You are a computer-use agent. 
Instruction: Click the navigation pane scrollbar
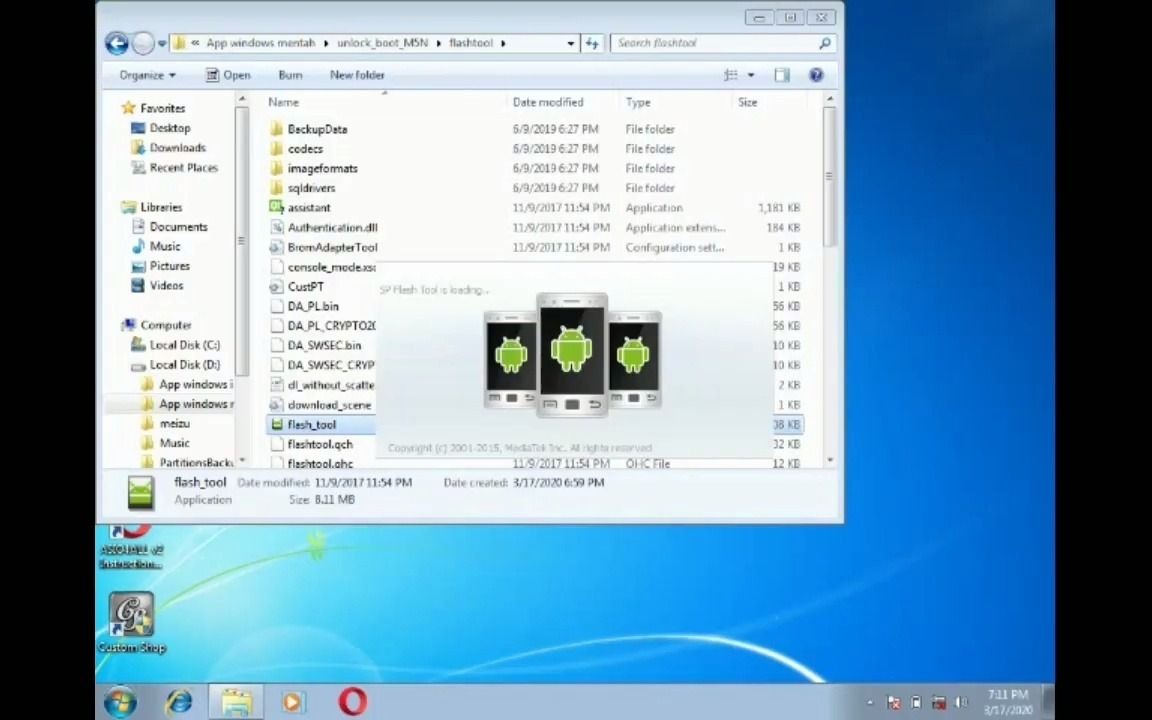click(x=241, y=242)
